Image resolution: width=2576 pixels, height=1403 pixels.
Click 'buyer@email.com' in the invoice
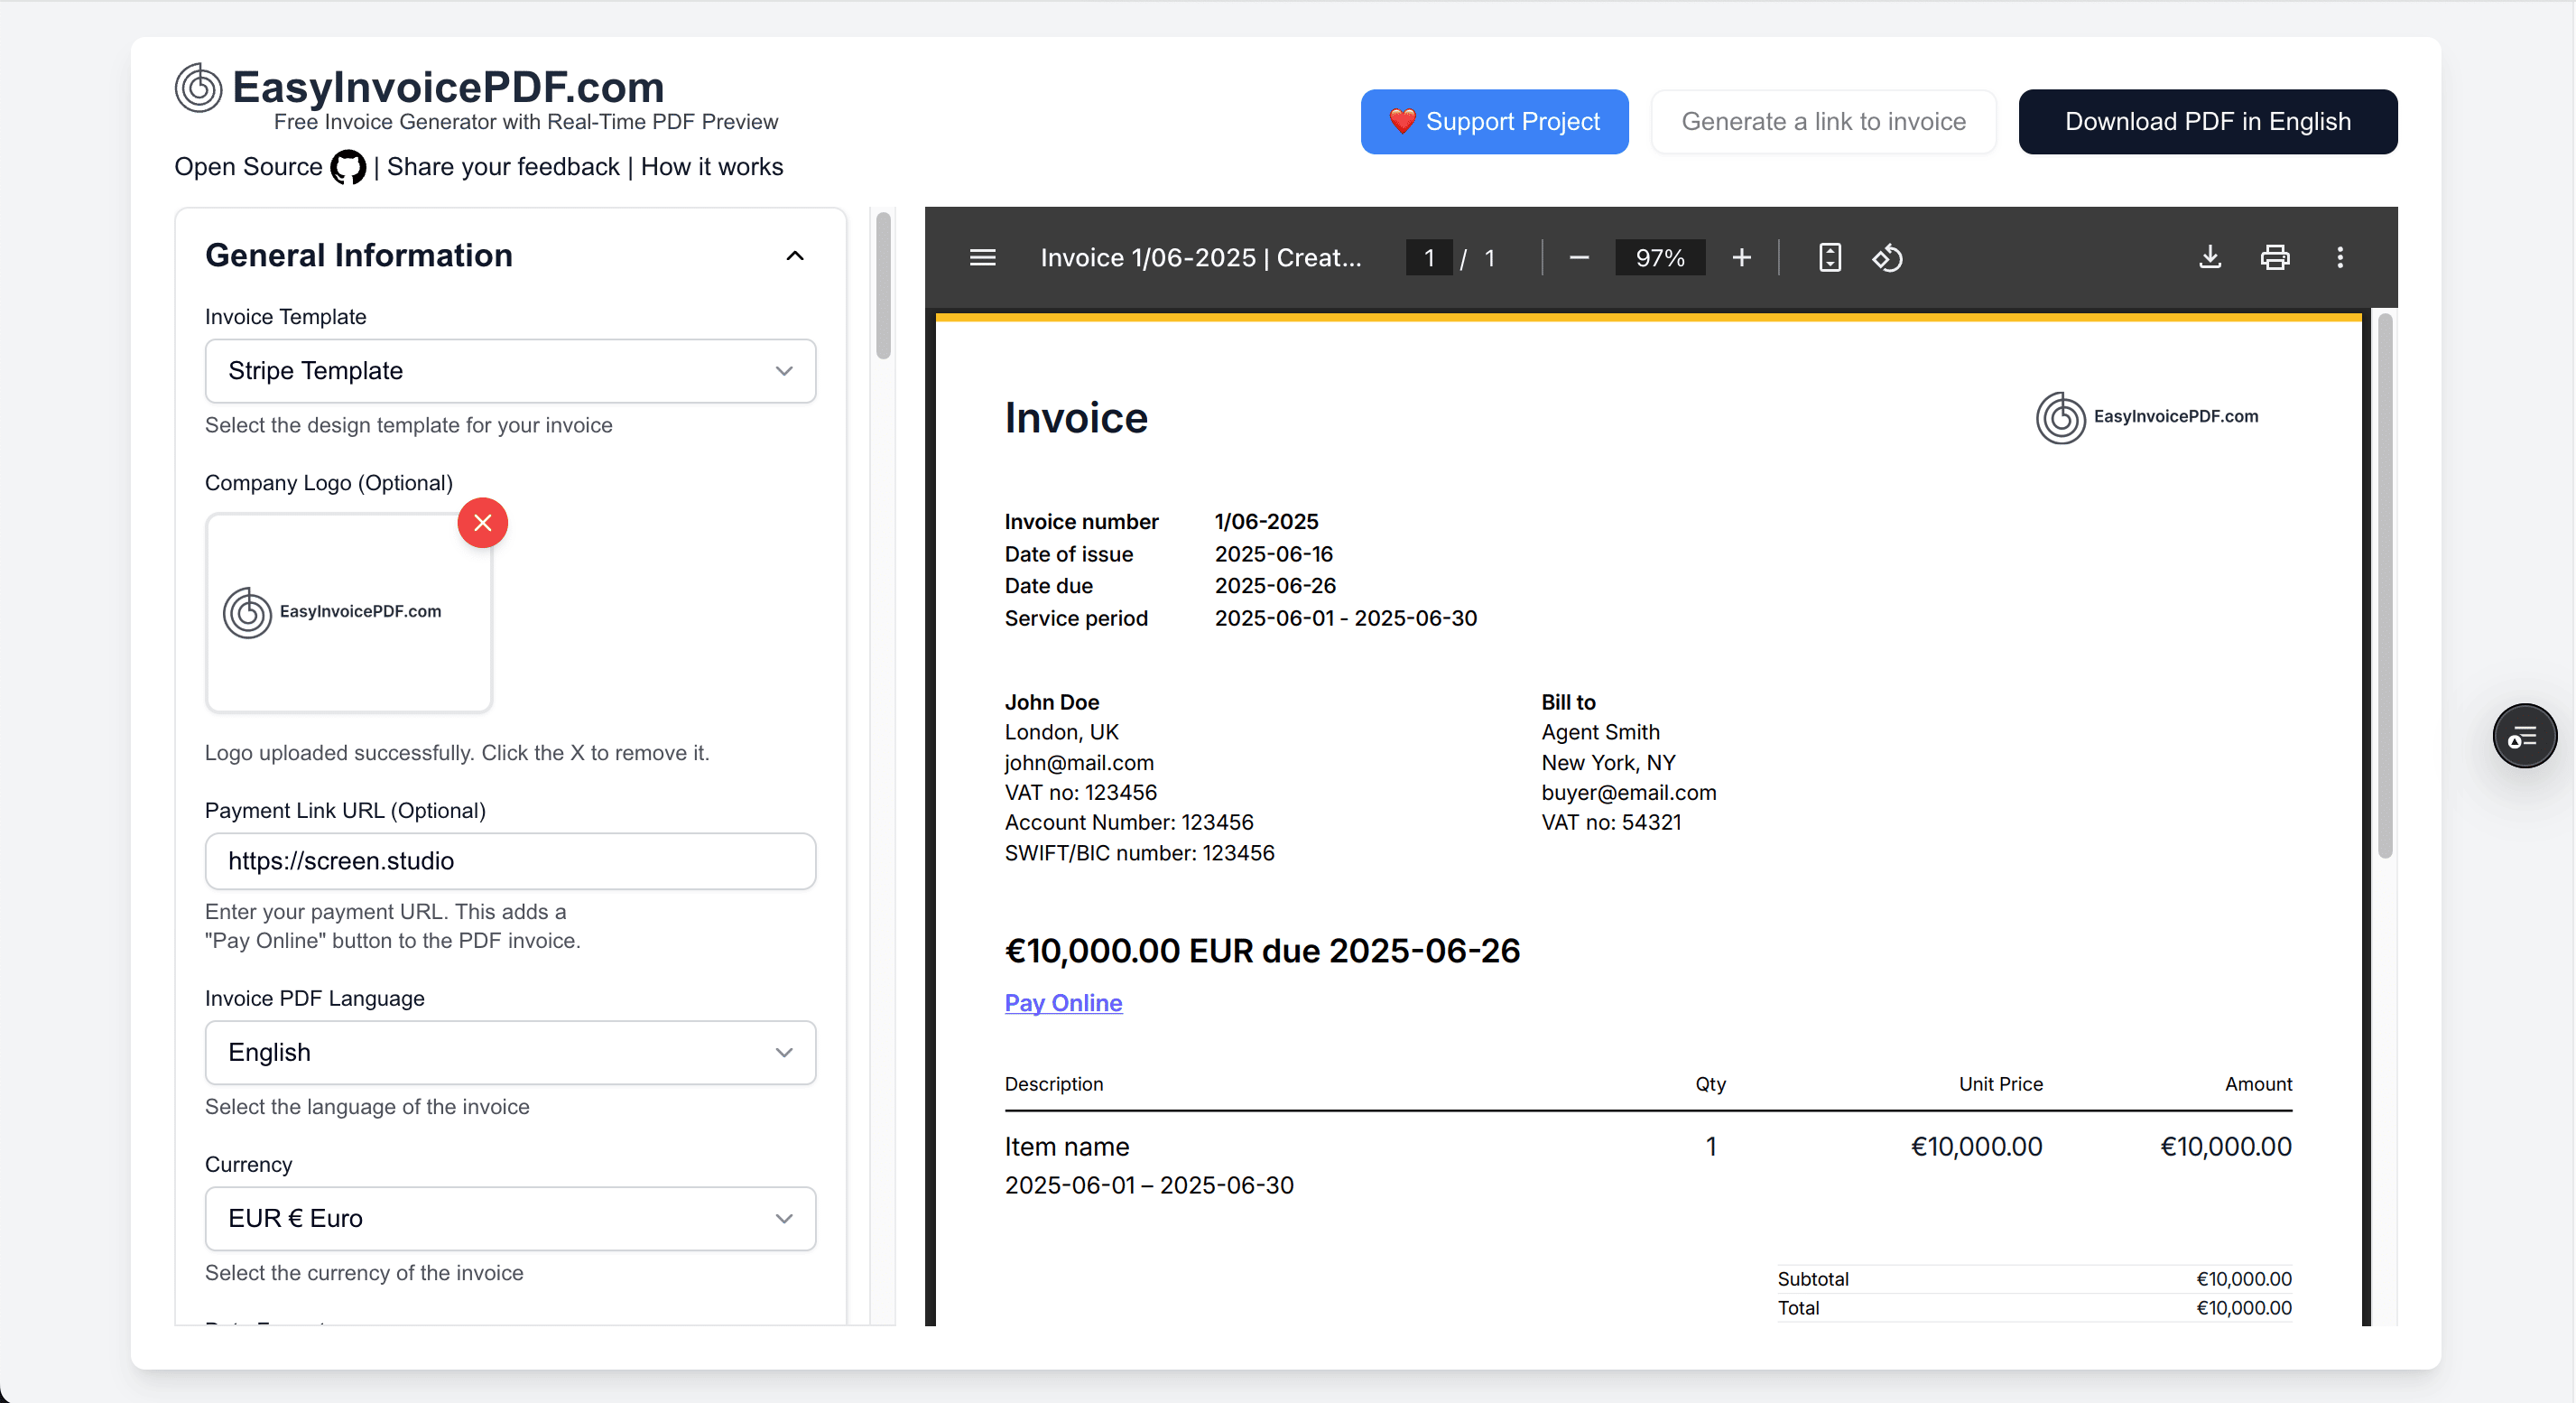point(1628,793)
